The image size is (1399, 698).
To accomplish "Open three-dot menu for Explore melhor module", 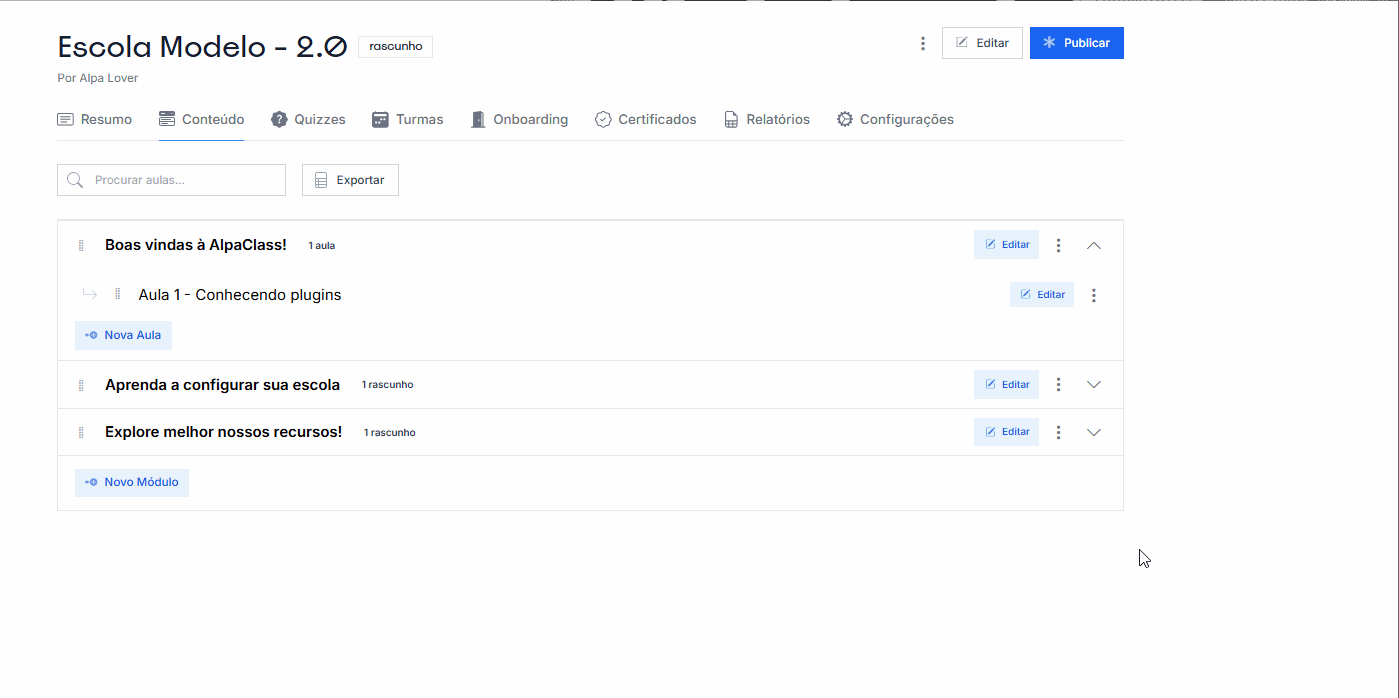I will [1058, 433].
